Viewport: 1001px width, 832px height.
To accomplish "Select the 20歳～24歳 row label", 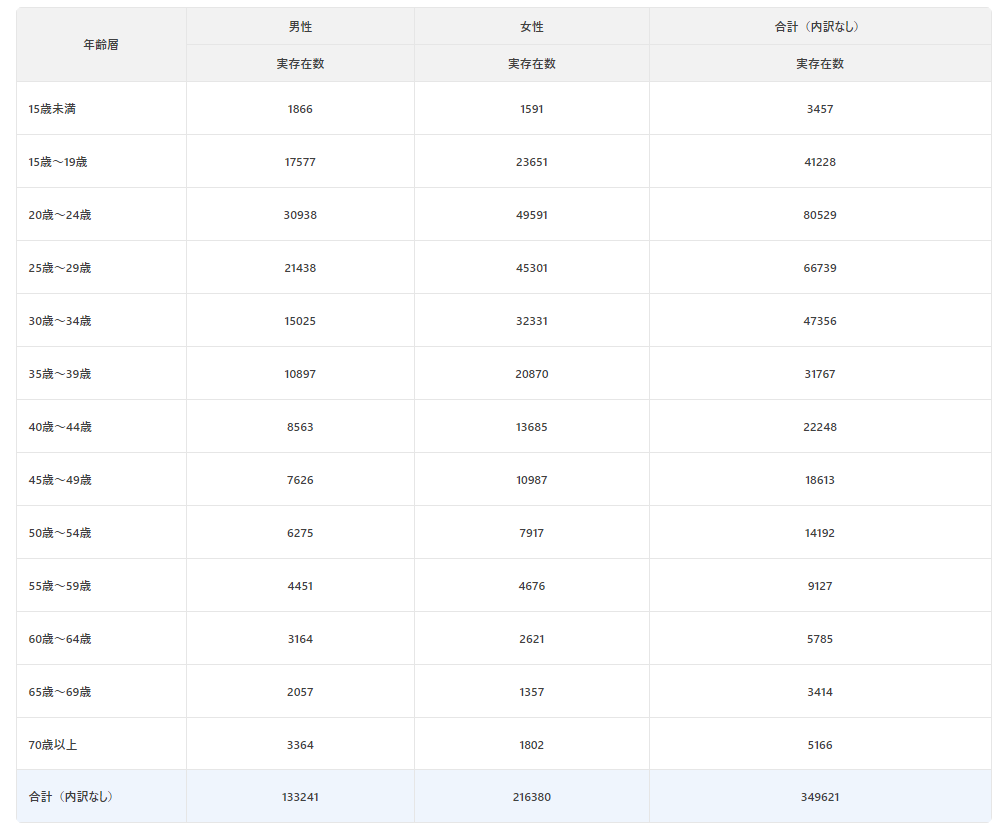I will [60, 215].
